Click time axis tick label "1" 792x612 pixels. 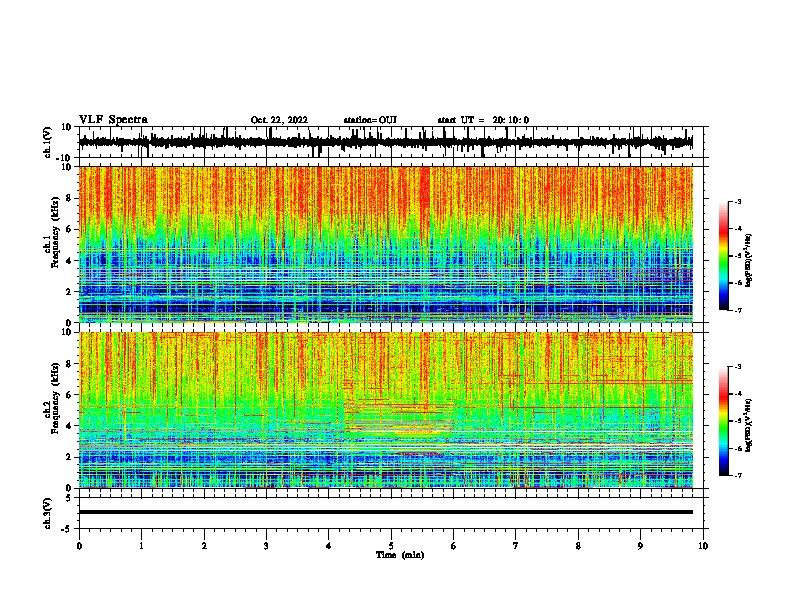tap(141, 546)
